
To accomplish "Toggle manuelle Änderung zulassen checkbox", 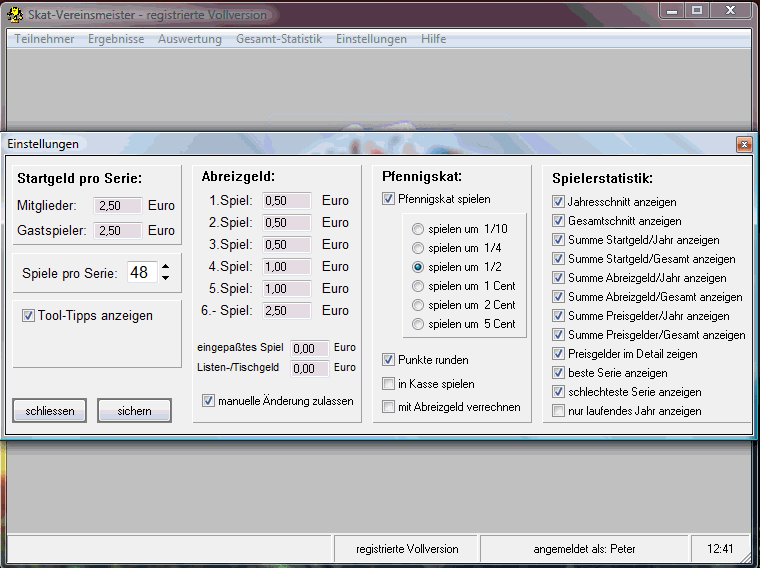I will tap(208, 401).
